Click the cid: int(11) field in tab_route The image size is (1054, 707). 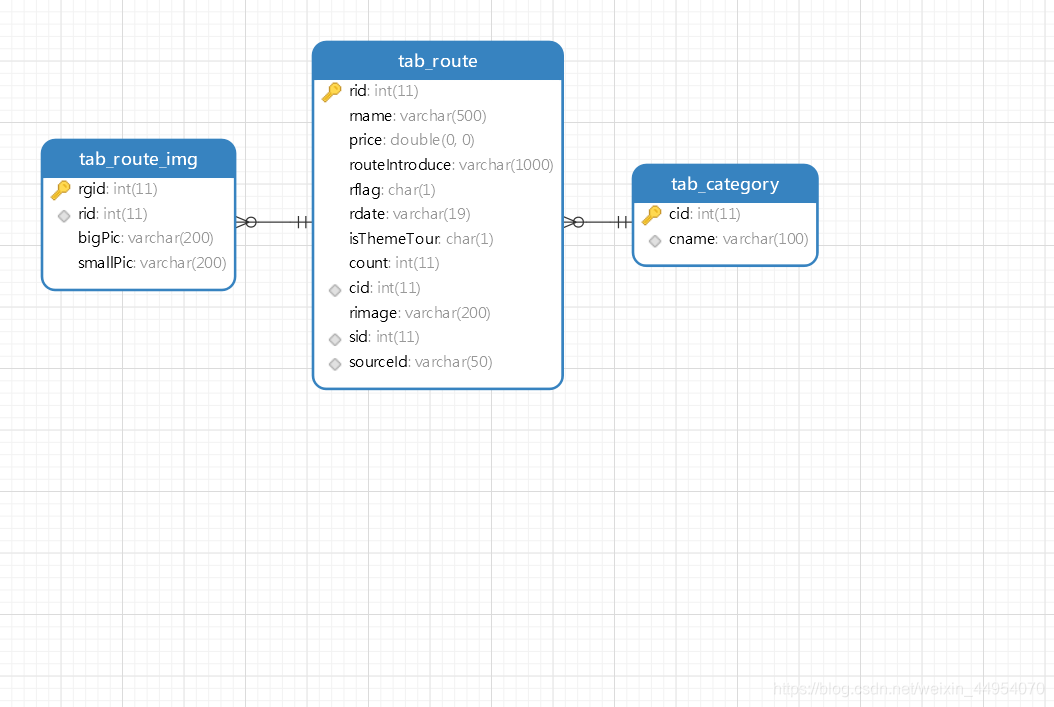pyautogui.click(x=384, y=288)
